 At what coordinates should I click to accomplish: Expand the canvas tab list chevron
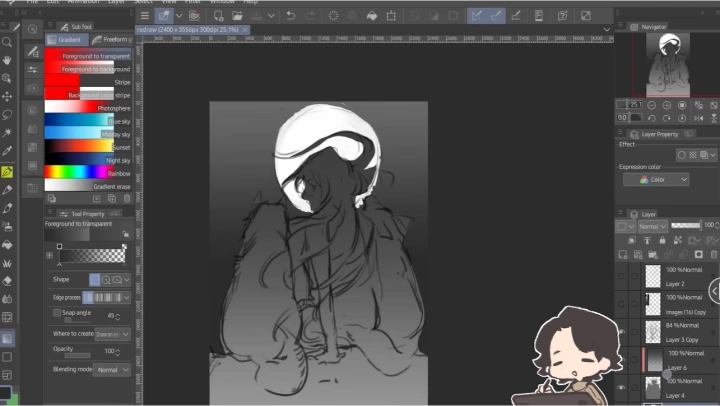pos(607,30)
